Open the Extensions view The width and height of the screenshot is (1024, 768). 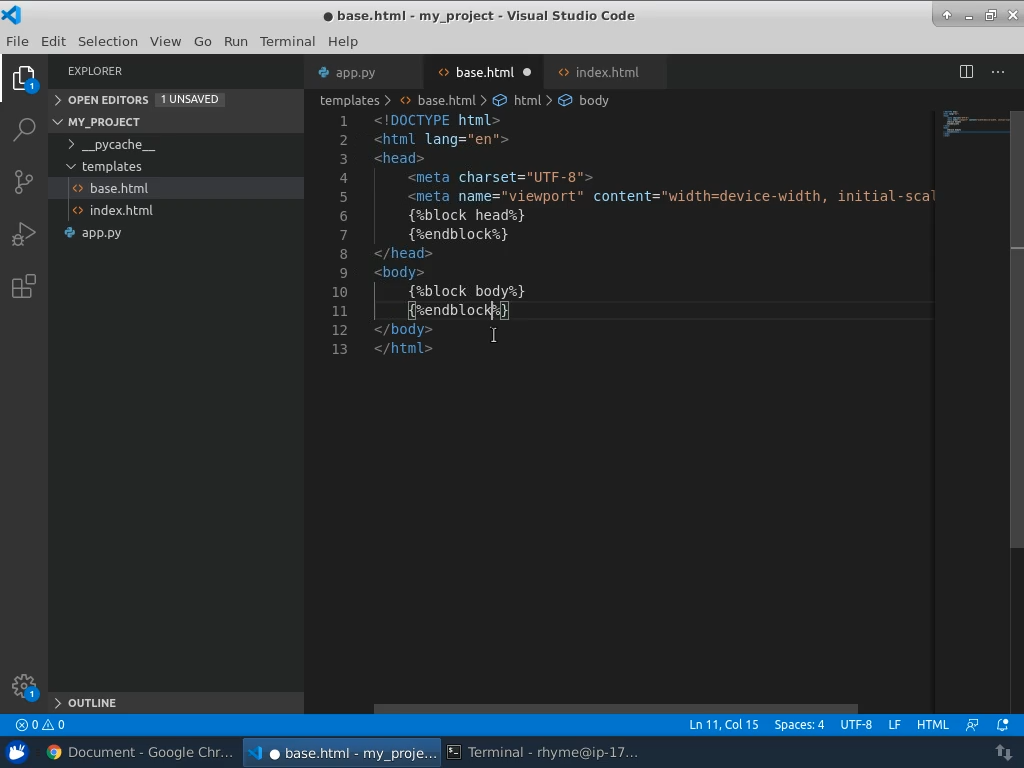[x=24, y=288]
